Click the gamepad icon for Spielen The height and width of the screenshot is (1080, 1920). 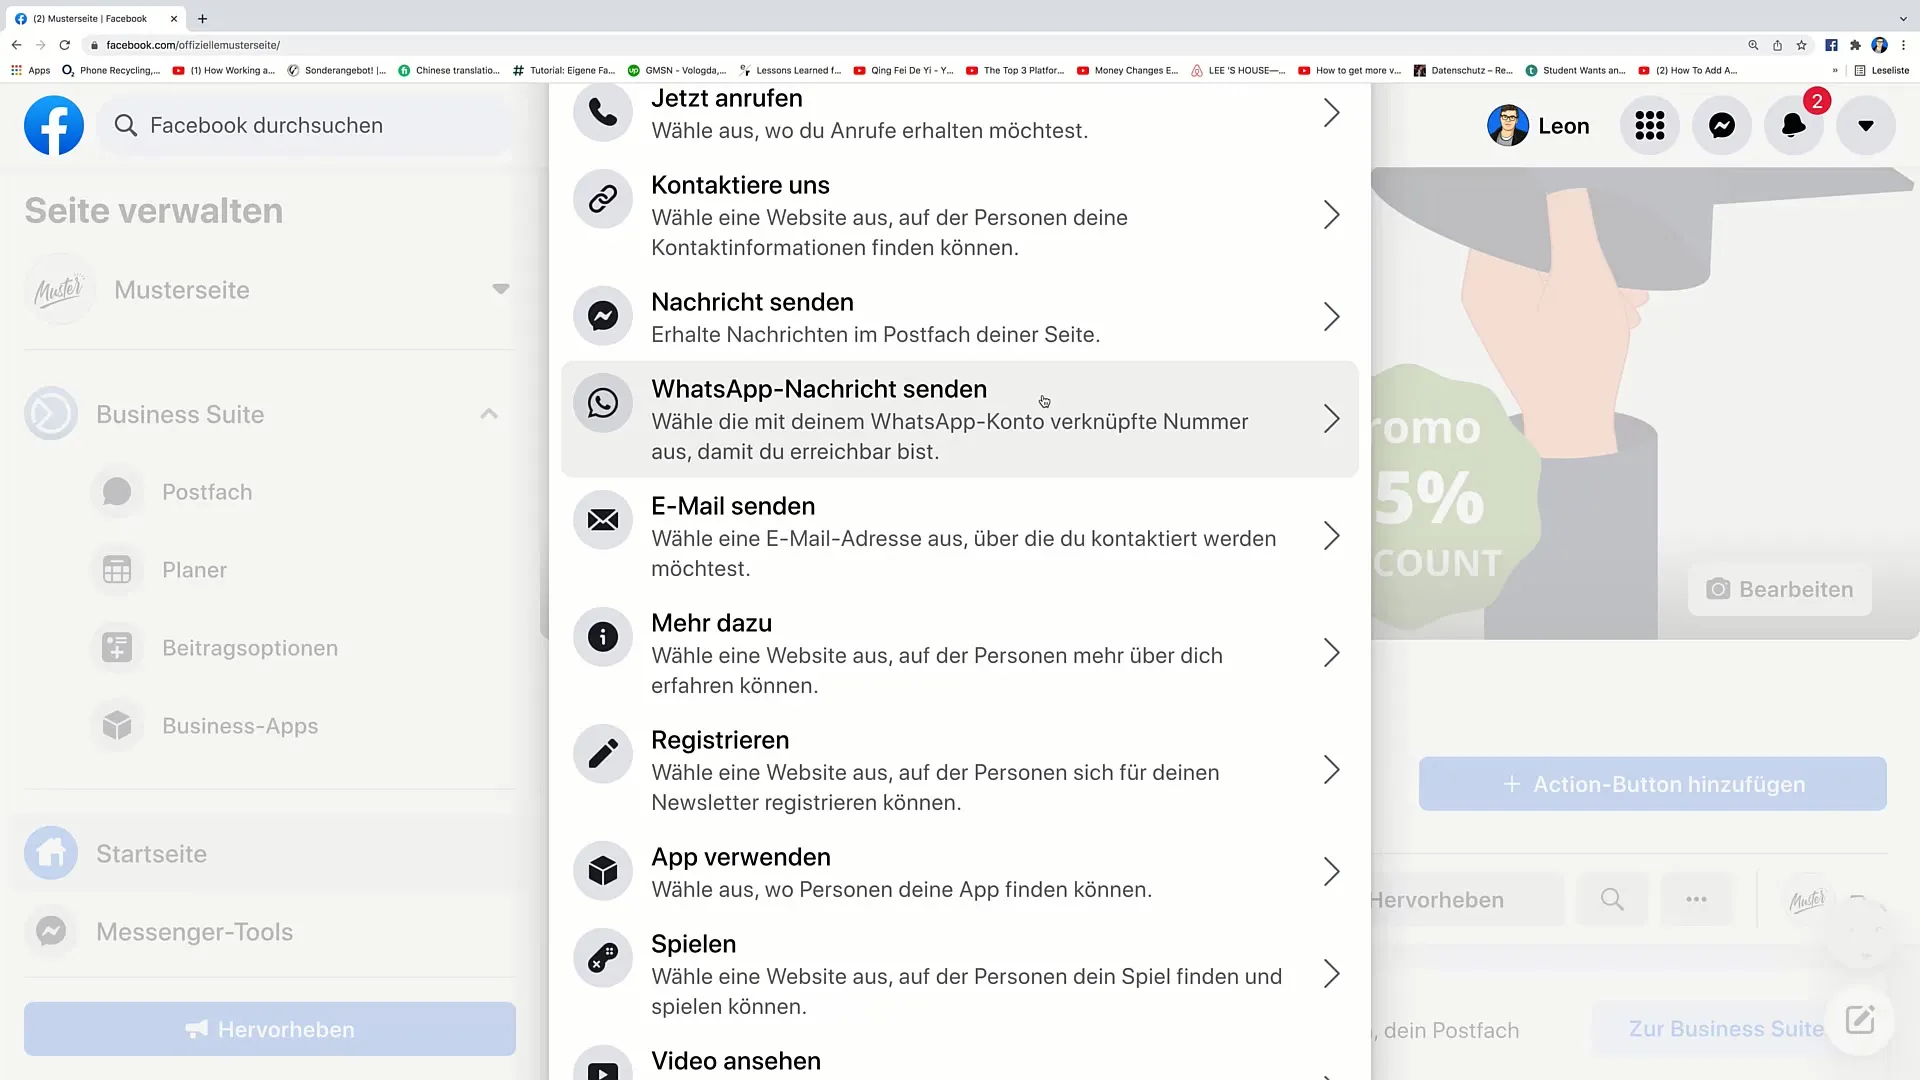tap(603, 958)
